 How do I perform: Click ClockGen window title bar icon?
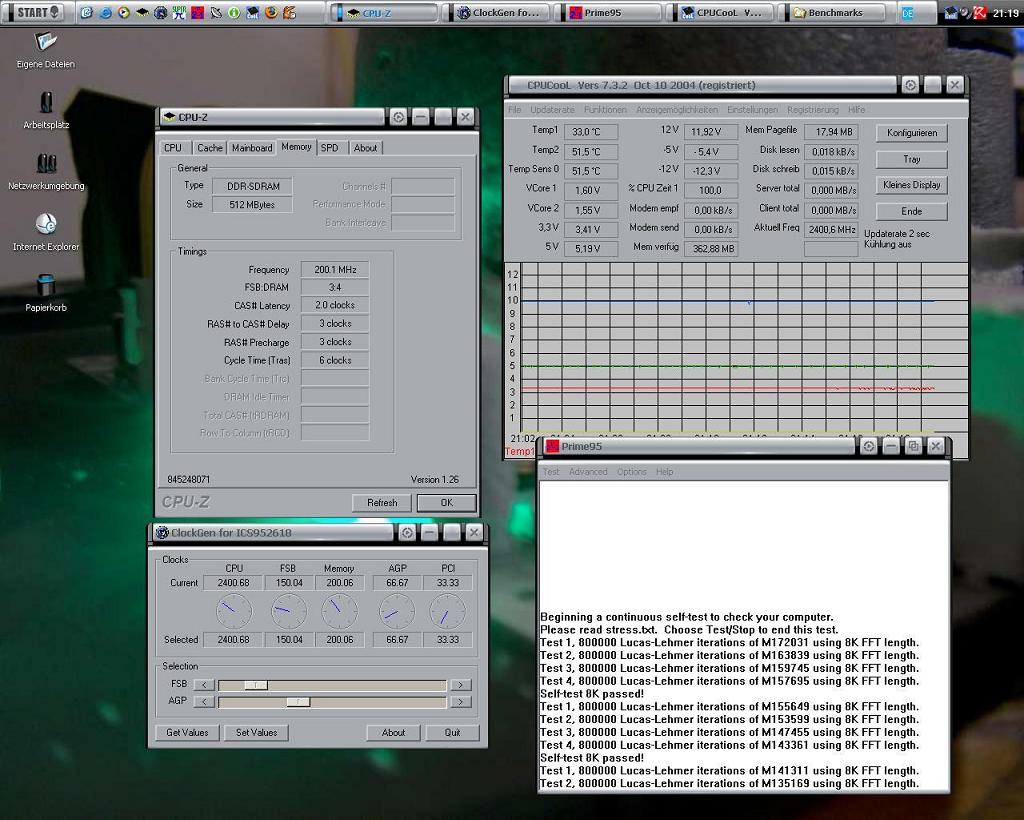[x=162, y=533]
